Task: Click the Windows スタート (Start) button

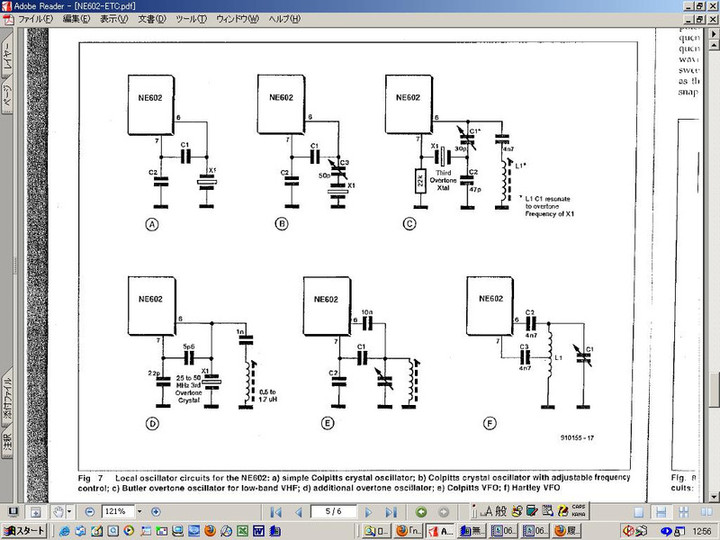Action: click(24, 530)
